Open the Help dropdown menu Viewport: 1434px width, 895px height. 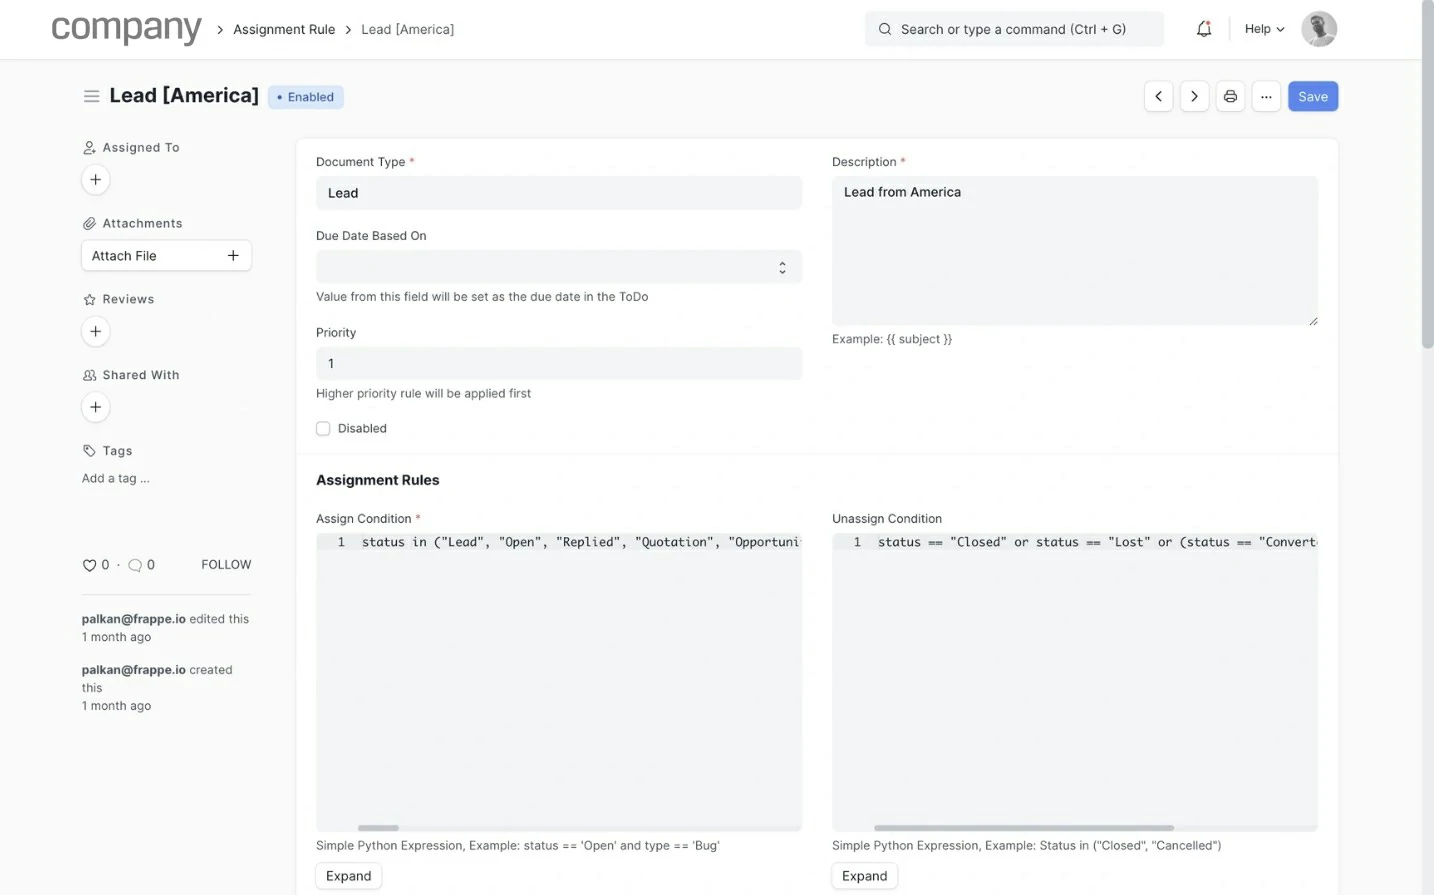pos(1264,29)
